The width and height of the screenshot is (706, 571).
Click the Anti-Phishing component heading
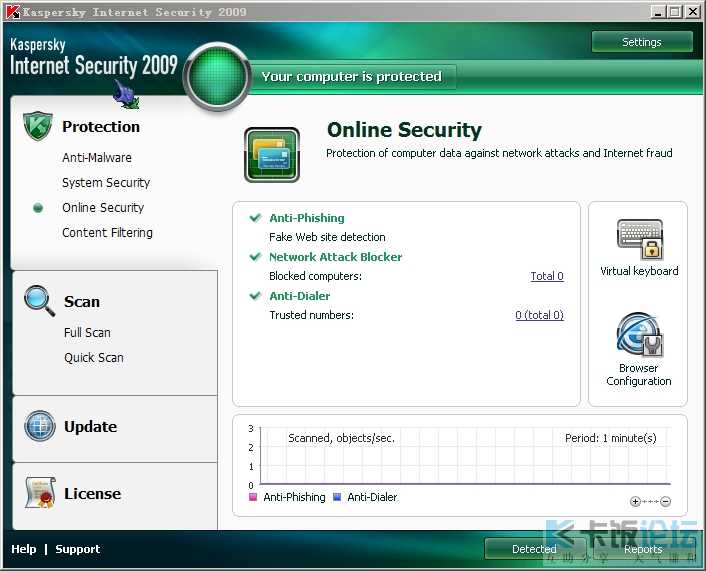pyautogui.click(x=307, y=218)
